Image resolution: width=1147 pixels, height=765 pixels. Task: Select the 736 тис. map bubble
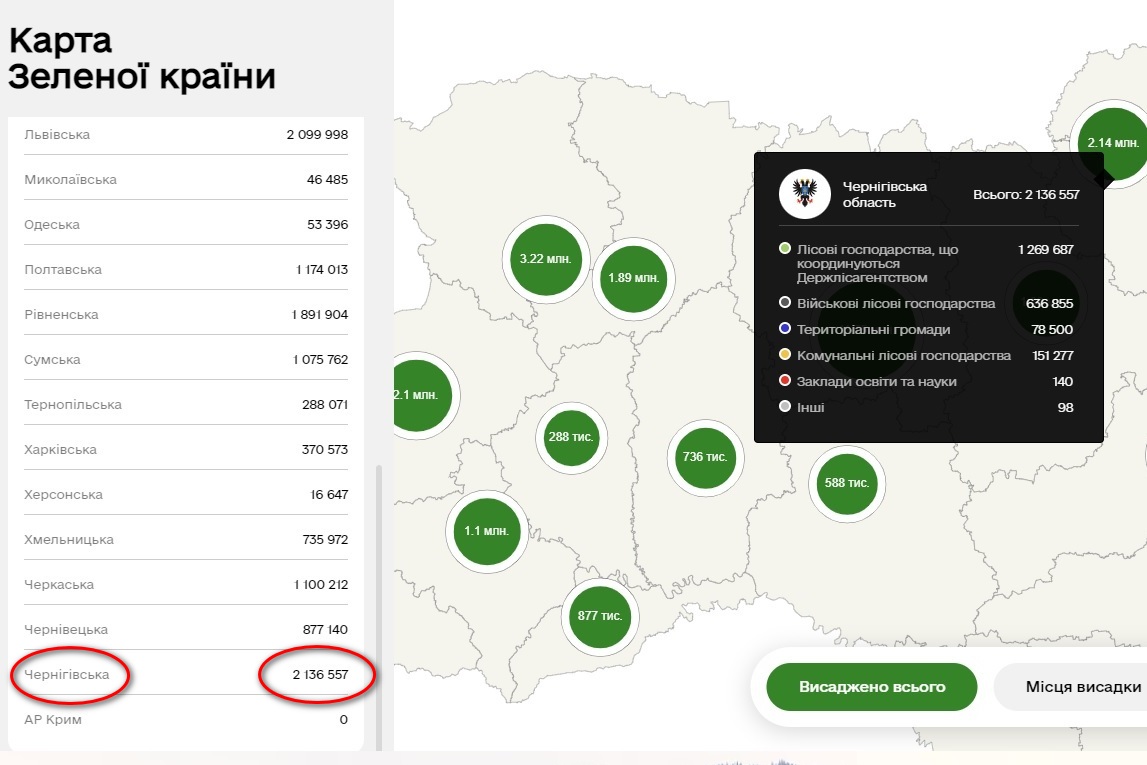pos(706,457)
